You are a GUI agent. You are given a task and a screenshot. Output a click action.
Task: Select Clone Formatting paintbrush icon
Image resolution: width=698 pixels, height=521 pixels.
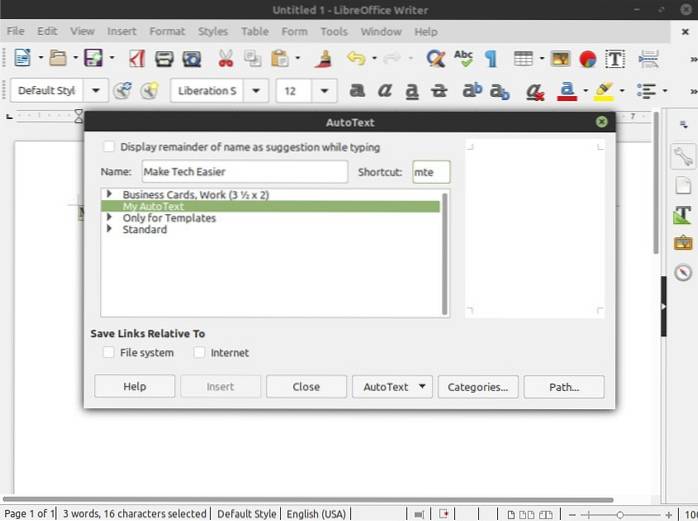click(324, 58)
